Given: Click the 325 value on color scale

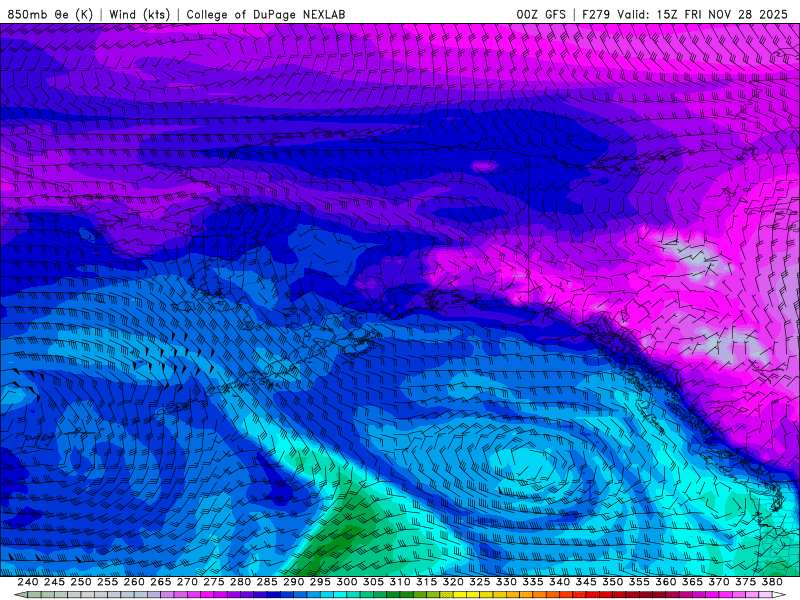Looking at the screenshot, I should (480, 582).
